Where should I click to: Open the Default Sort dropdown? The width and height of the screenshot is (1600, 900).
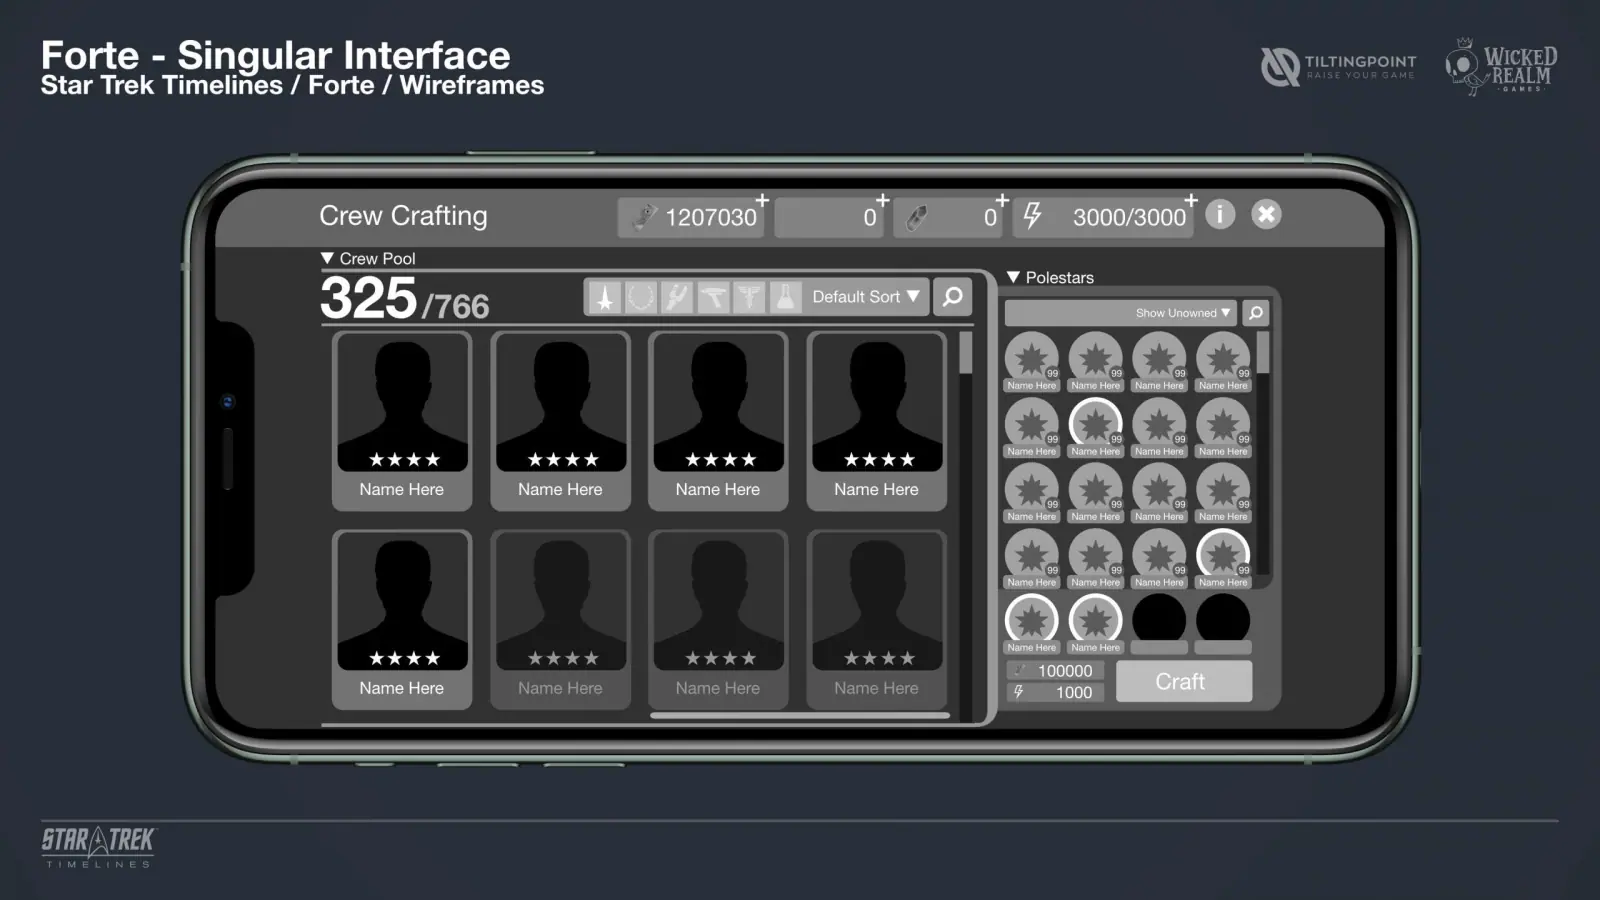[866, 297]
